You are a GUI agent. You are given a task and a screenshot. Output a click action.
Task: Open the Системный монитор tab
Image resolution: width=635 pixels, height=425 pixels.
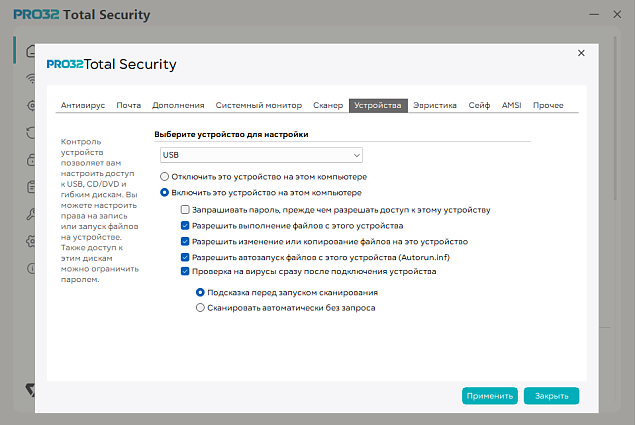click(x=259, y=105)
